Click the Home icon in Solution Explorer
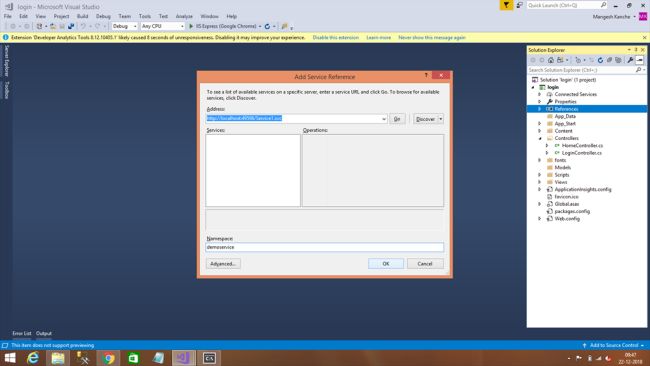 click(551, 60)
